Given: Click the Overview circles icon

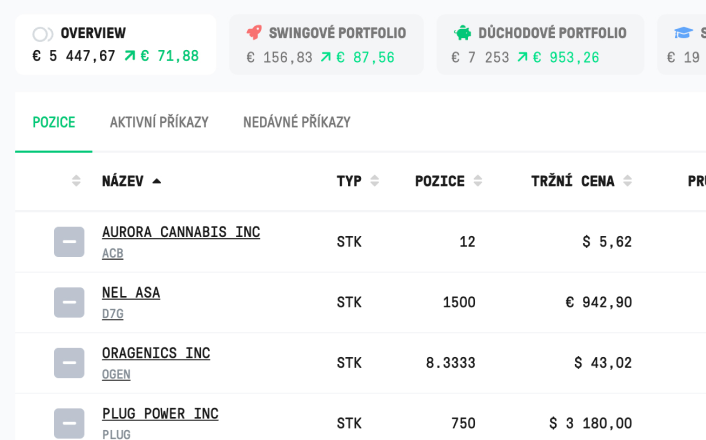Looking at the screenshot, I should [x=43, y=34].
